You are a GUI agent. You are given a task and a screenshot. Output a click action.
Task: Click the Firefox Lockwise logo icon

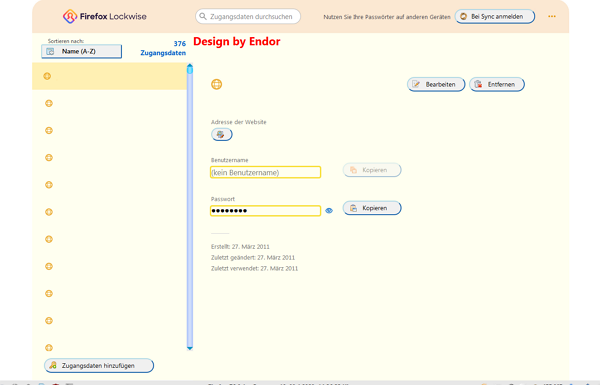70,16
